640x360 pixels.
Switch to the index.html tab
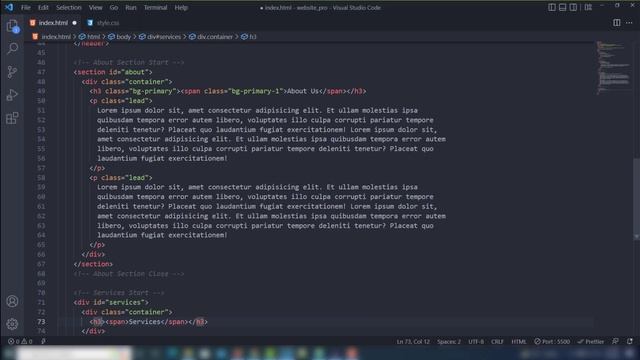[53, 23]
